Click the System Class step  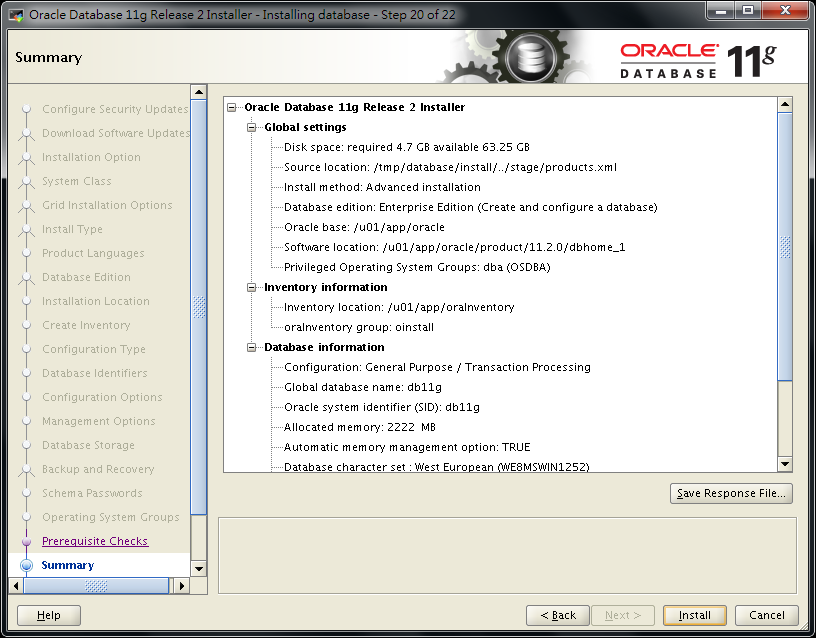[x=76, y=181]
